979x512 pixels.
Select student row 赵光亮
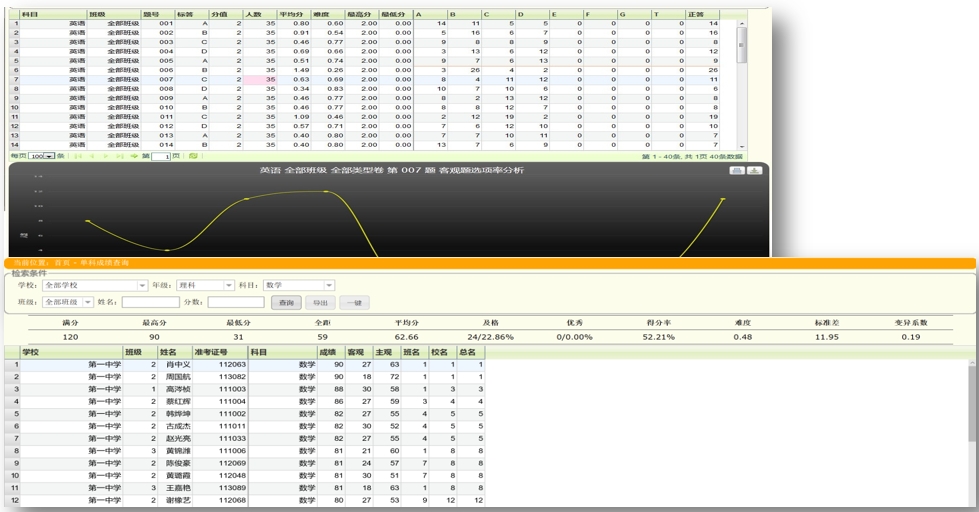(x=245, y=439)
